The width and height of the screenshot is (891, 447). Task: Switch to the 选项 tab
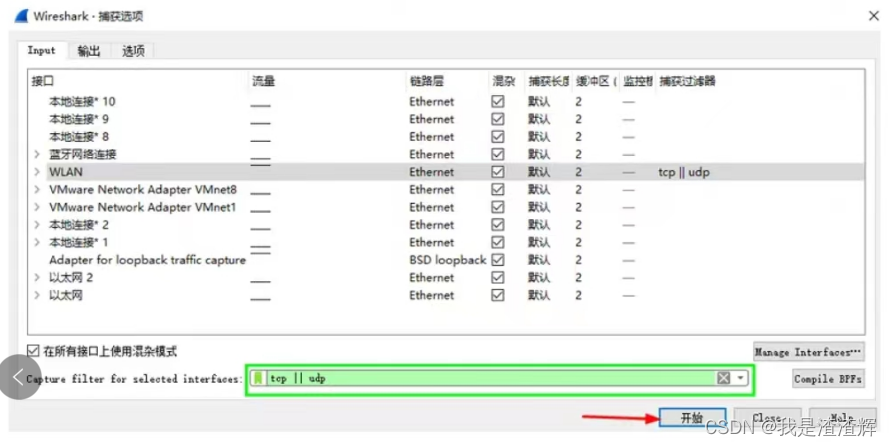click(133, 51)
